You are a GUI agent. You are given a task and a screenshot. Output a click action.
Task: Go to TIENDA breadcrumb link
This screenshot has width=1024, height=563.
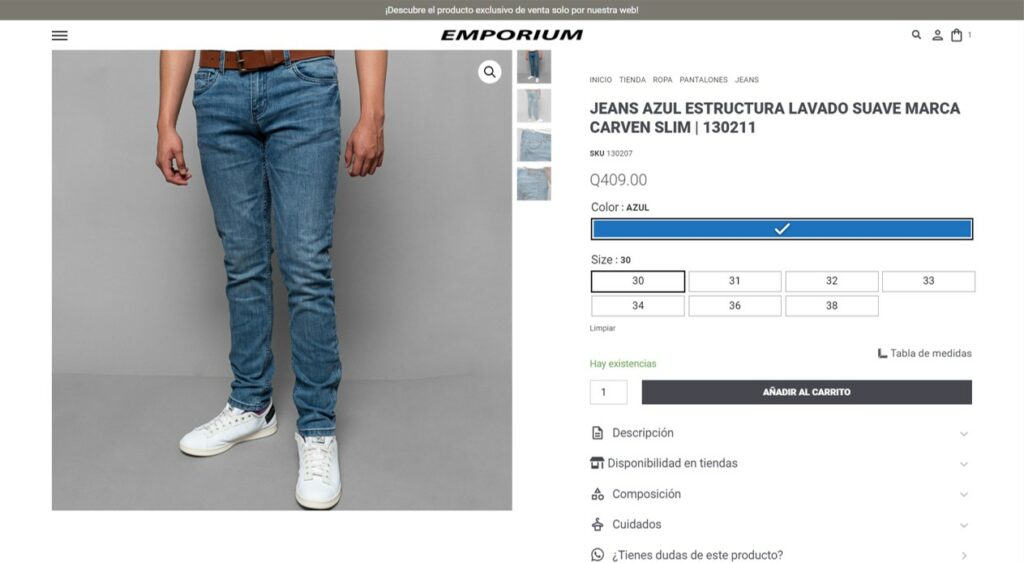[x=632, y=80]
